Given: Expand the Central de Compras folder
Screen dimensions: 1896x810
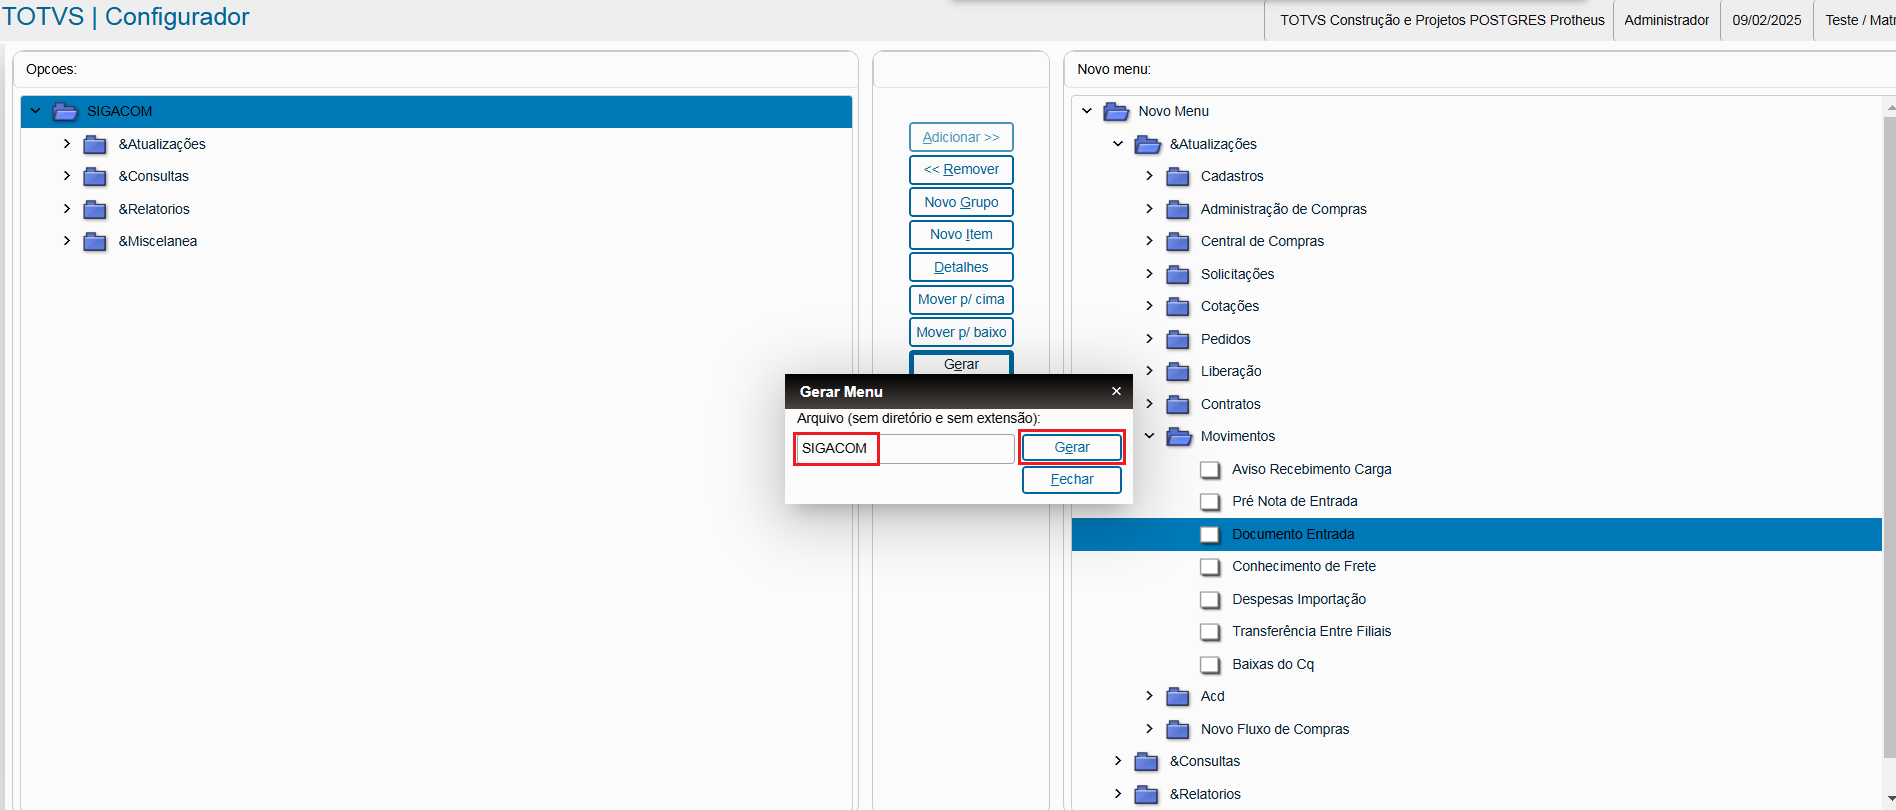Looking at the screenshot, I should [x=1150, y=241].
